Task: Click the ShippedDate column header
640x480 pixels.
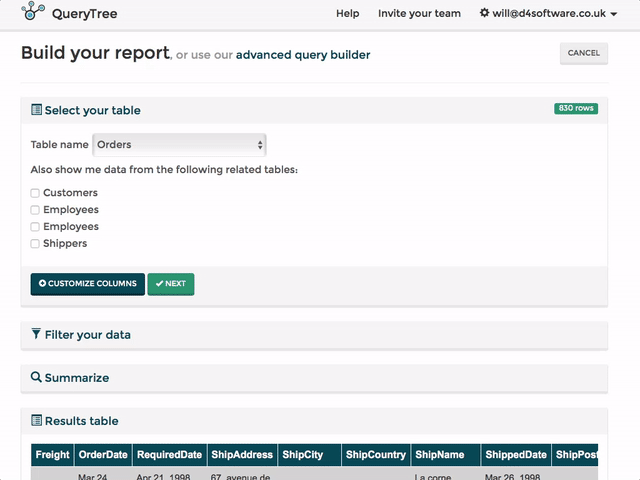Action: (516, 455)
